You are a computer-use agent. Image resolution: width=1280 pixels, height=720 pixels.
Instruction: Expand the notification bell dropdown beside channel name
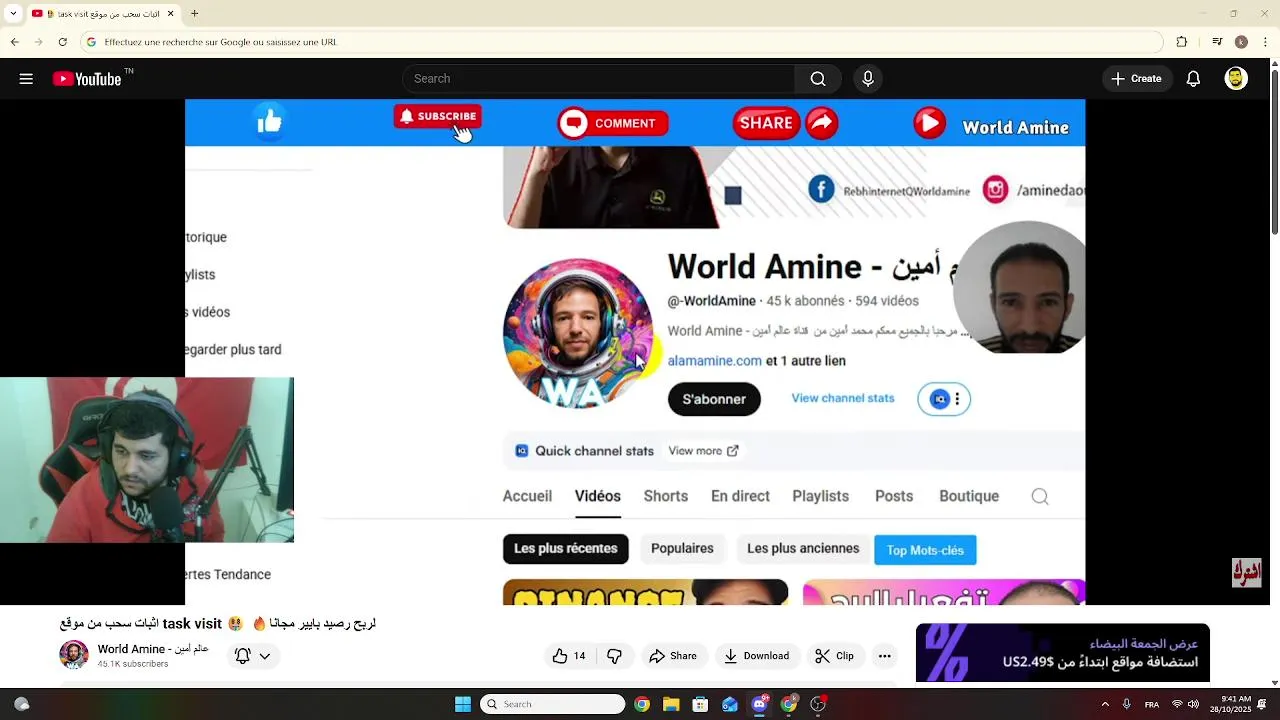pos(252,656)
